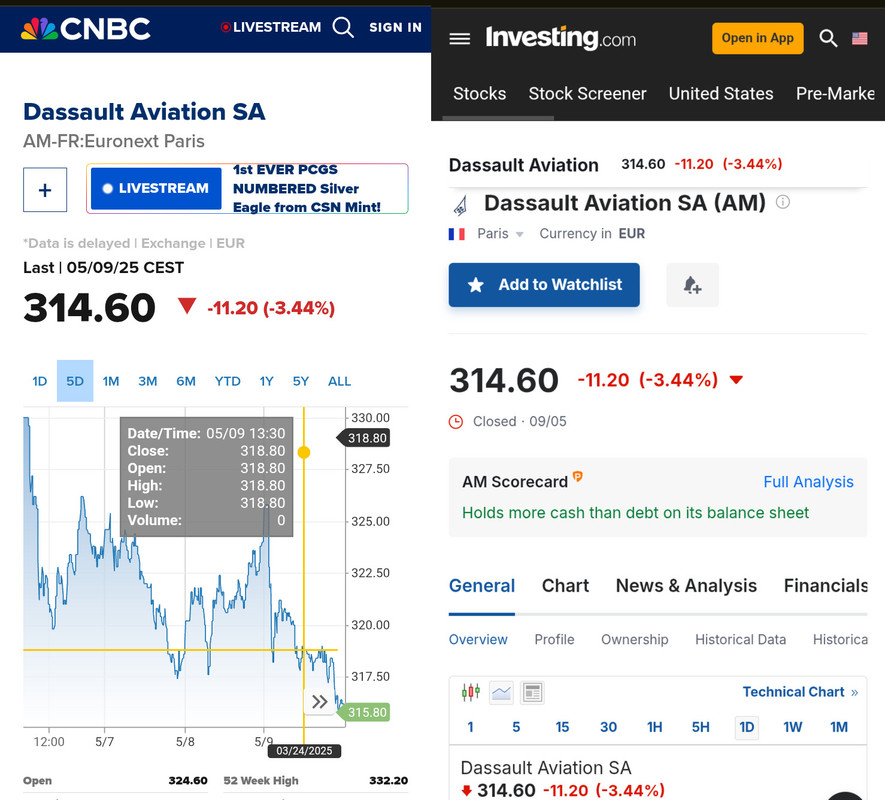This screenshot has width=885, height=800.
Task: Open the United States nav item
Action: pyautogui.click(x=721, y=93)
